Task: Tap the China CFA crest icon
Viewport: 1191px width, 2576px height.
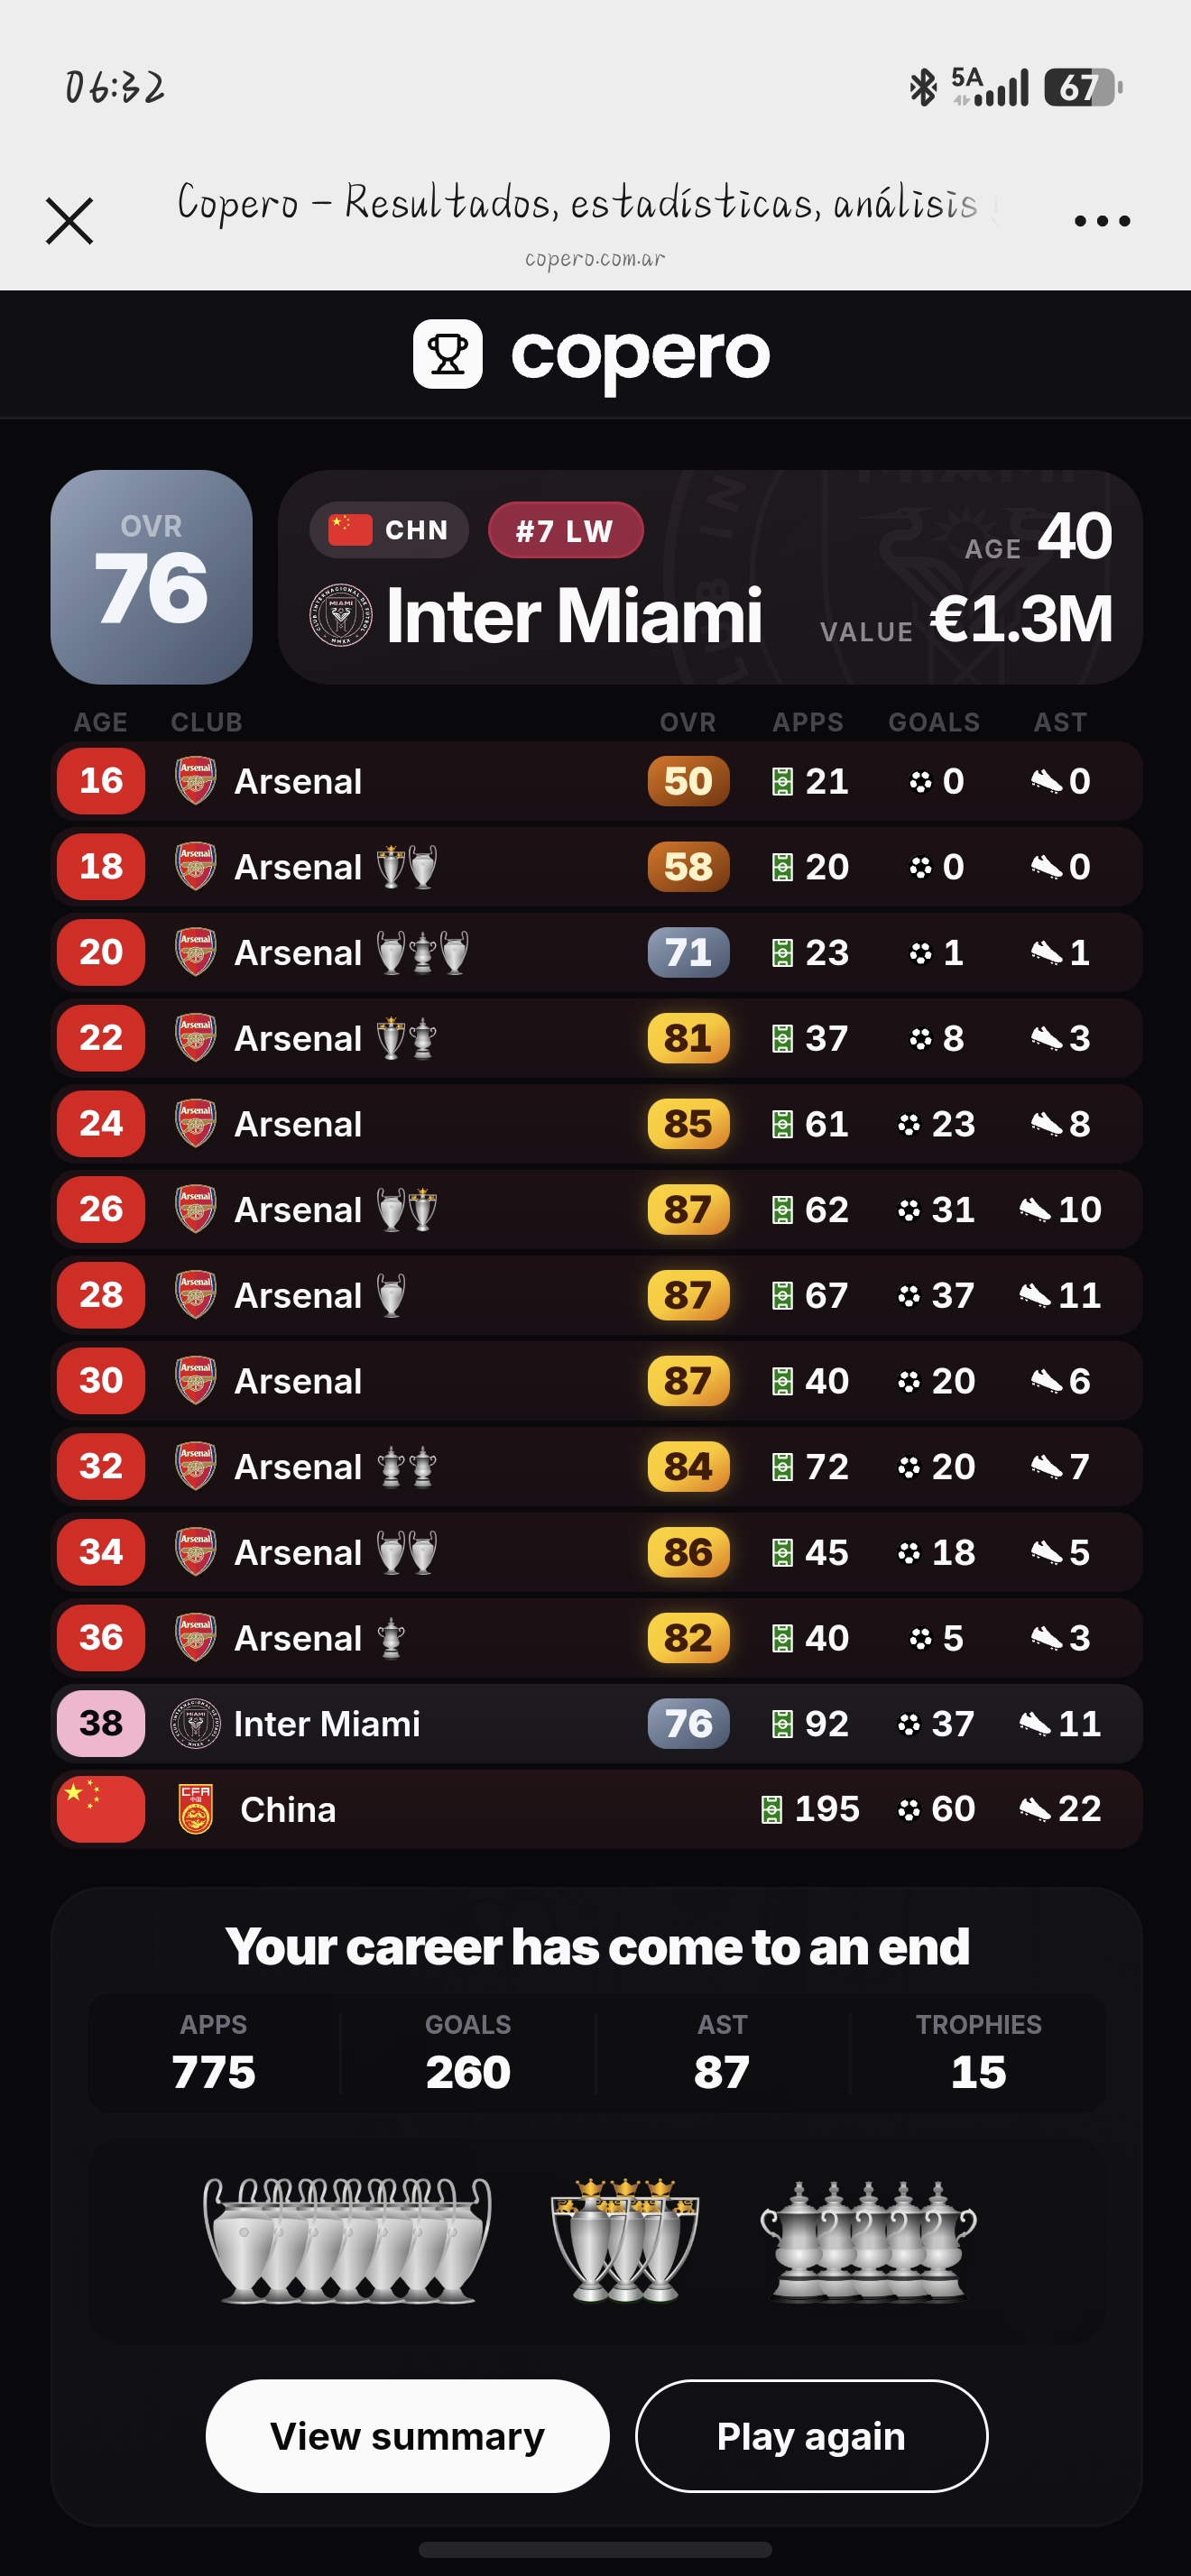Action: coord(195,1809)
